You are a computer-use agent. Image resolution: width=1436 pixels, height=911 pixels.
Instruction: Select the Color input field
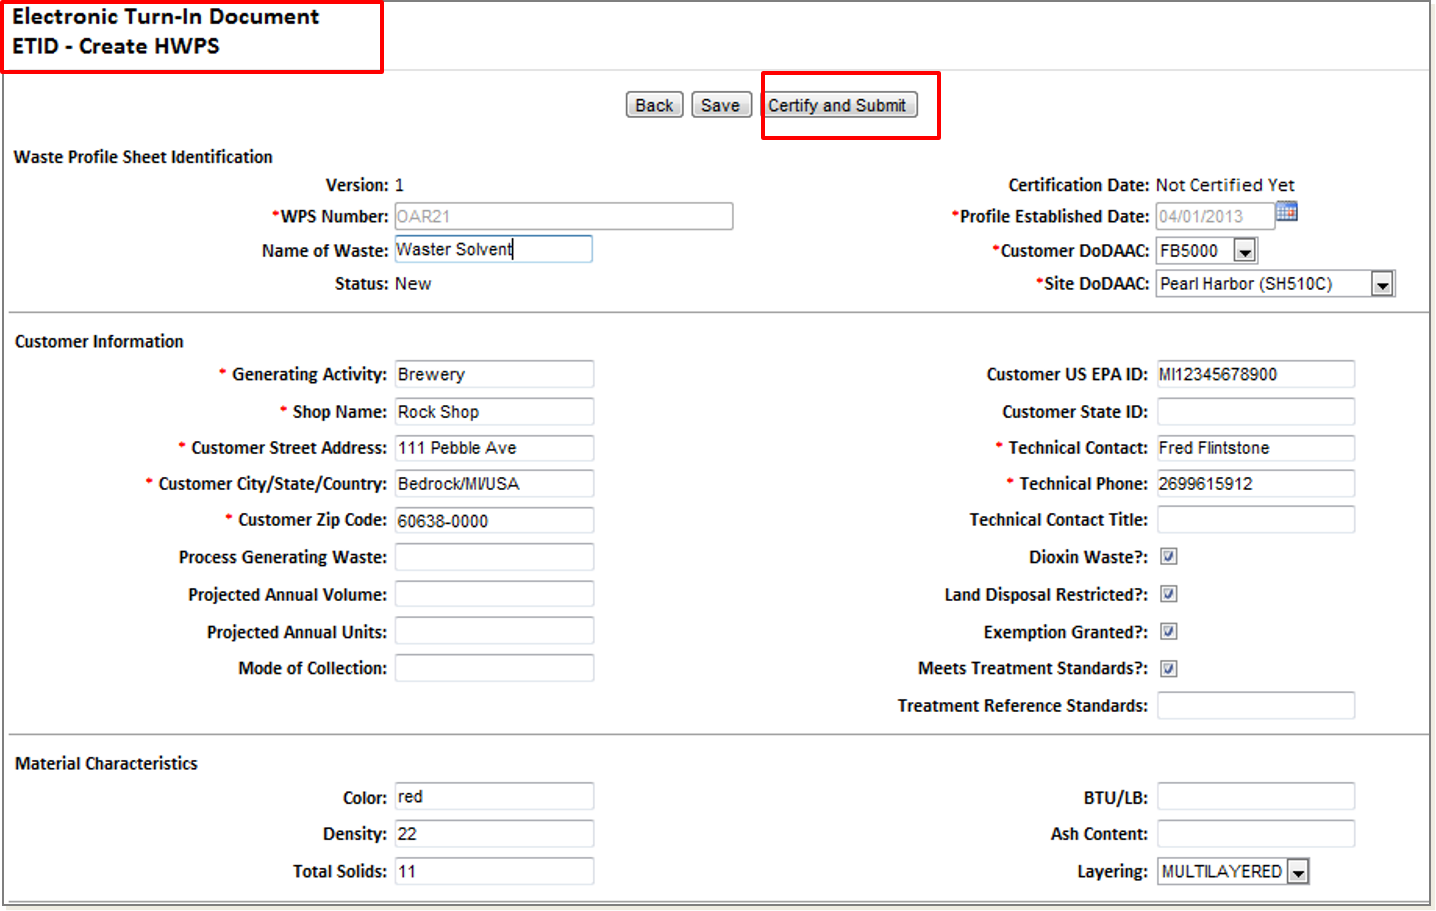click(x=494, y=796)
